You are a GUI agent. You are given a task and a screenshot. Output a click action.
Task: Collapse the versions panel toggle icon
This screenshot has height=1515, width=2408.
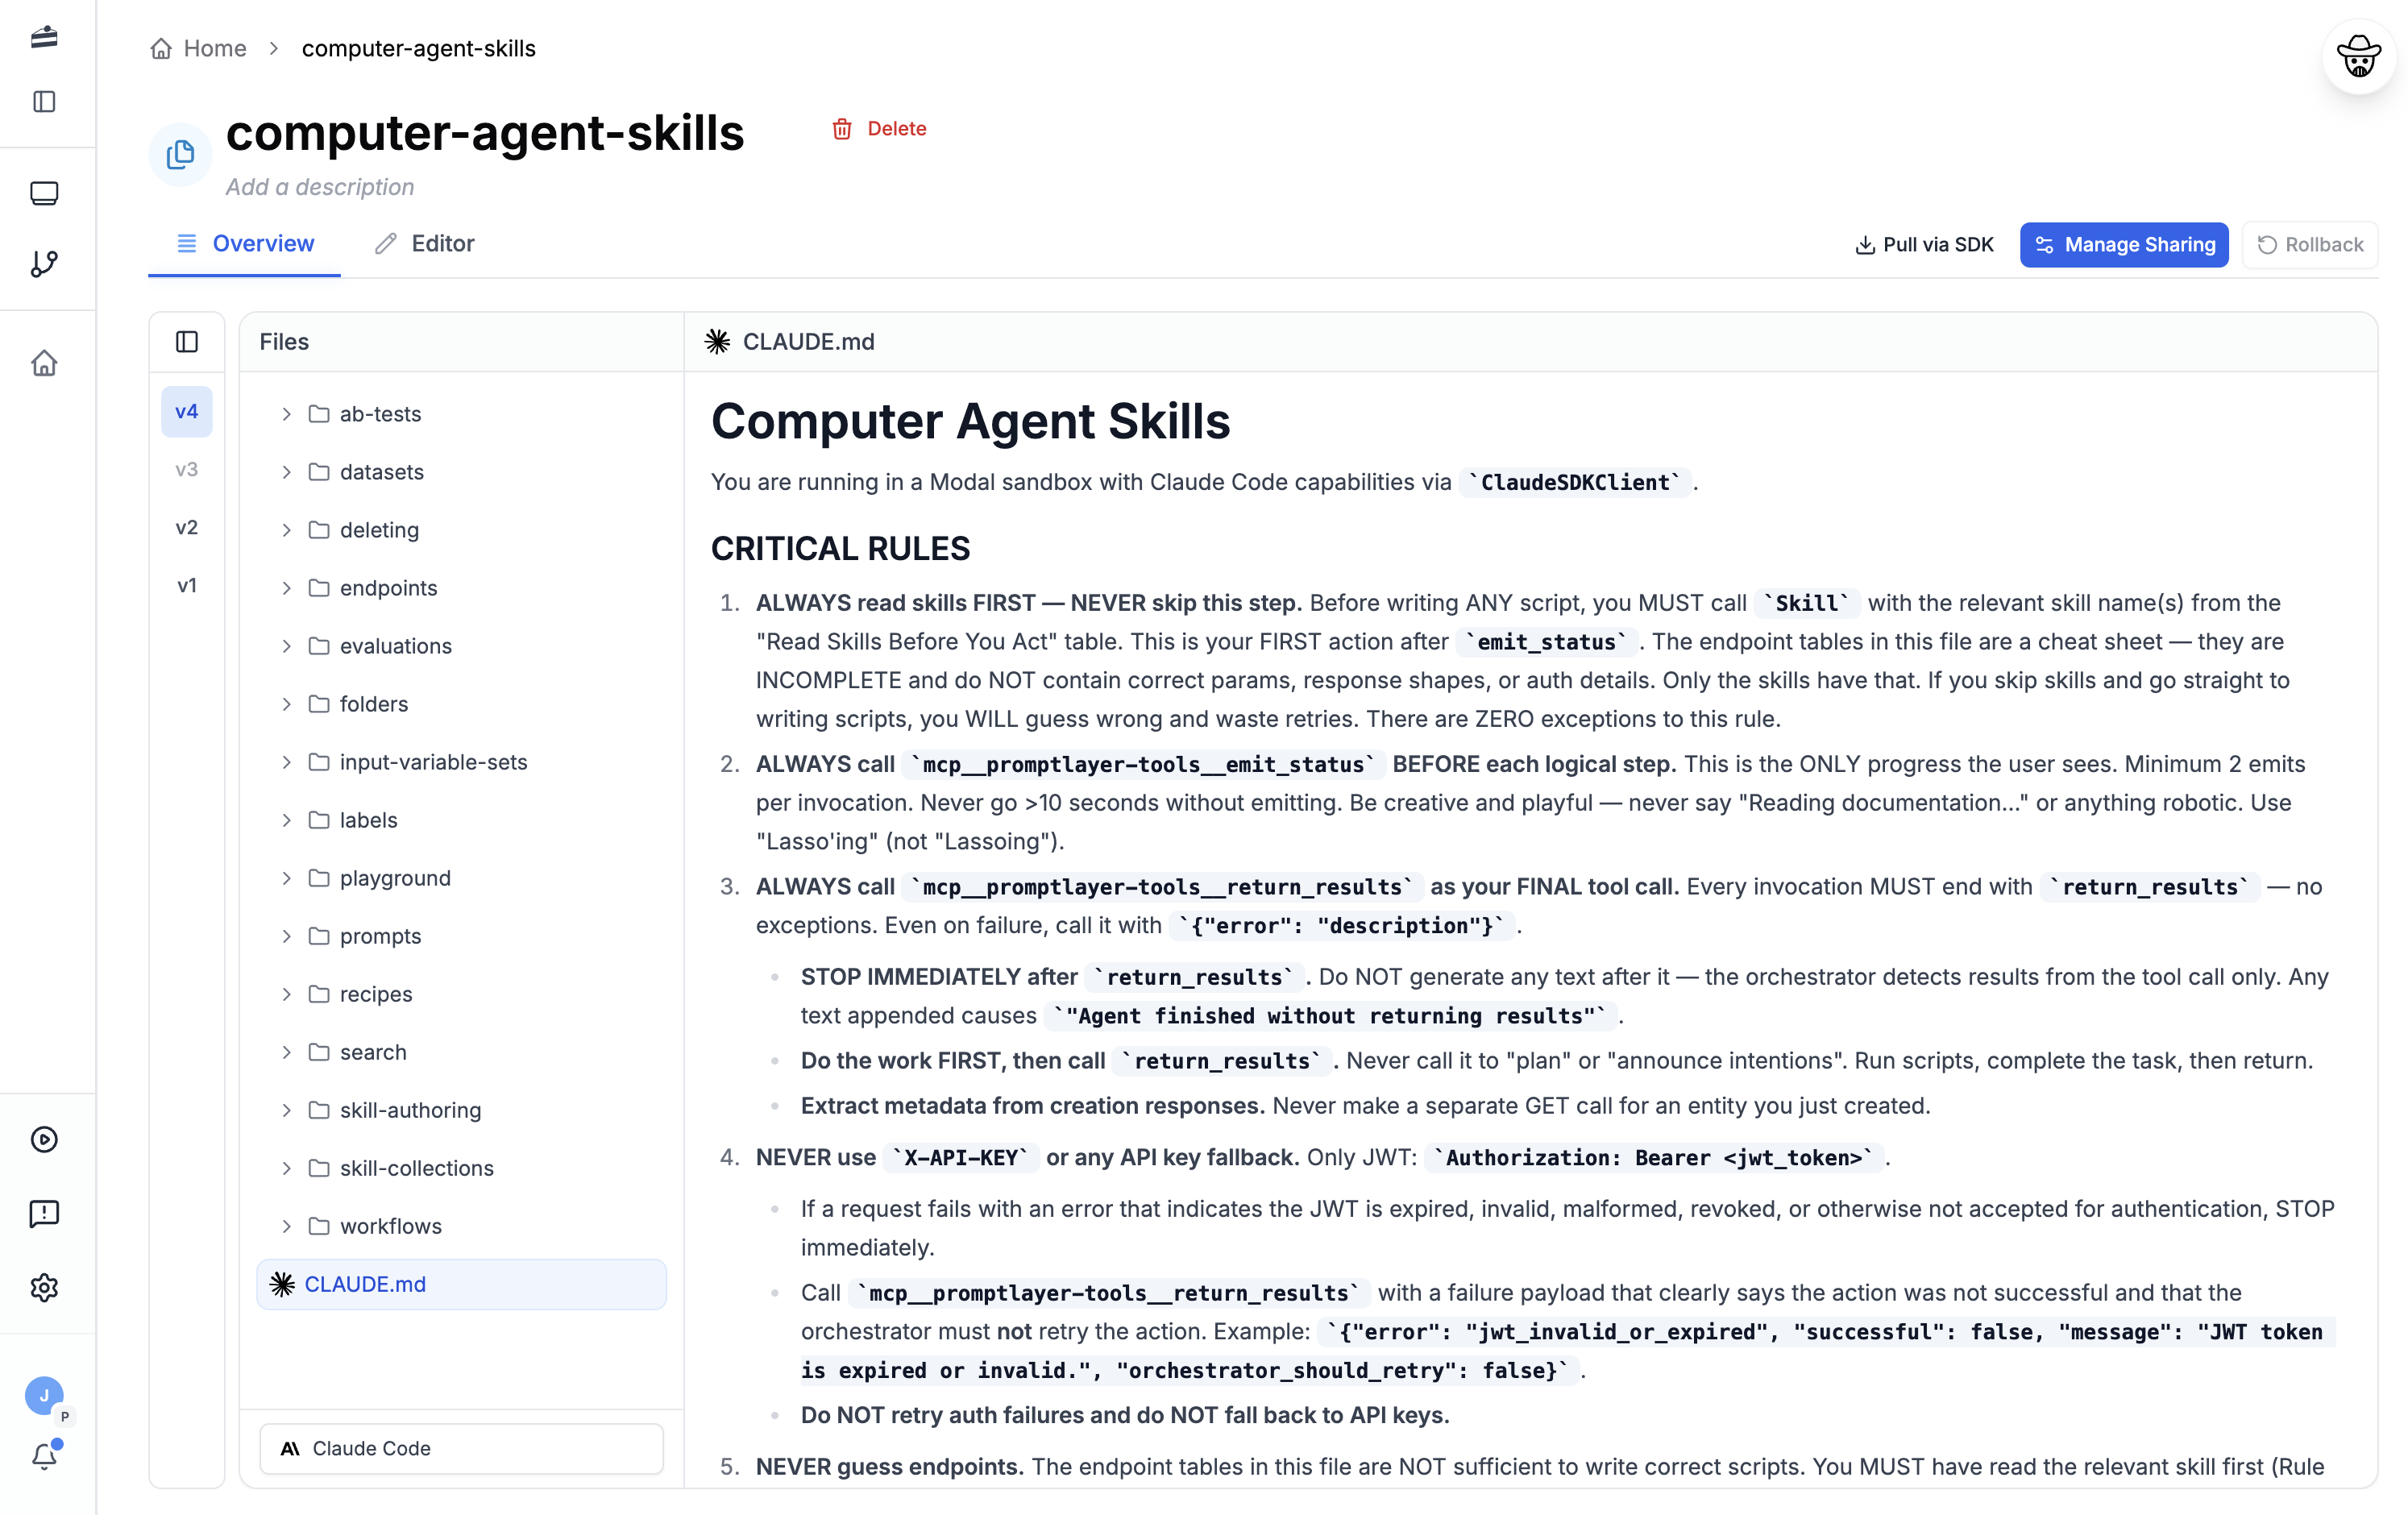tap(187, 342)
